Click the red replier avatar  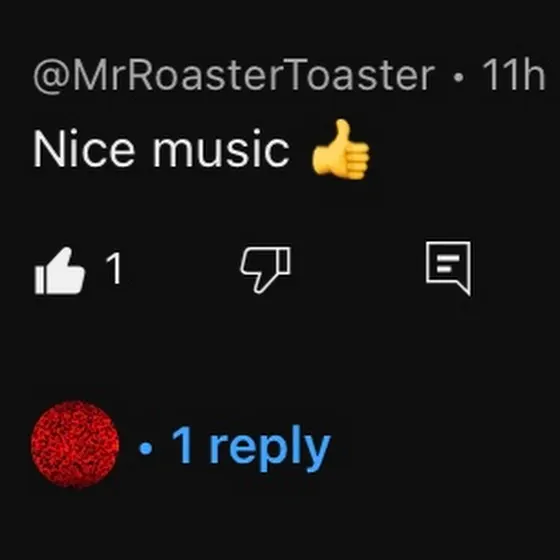[x=75, y=444]
